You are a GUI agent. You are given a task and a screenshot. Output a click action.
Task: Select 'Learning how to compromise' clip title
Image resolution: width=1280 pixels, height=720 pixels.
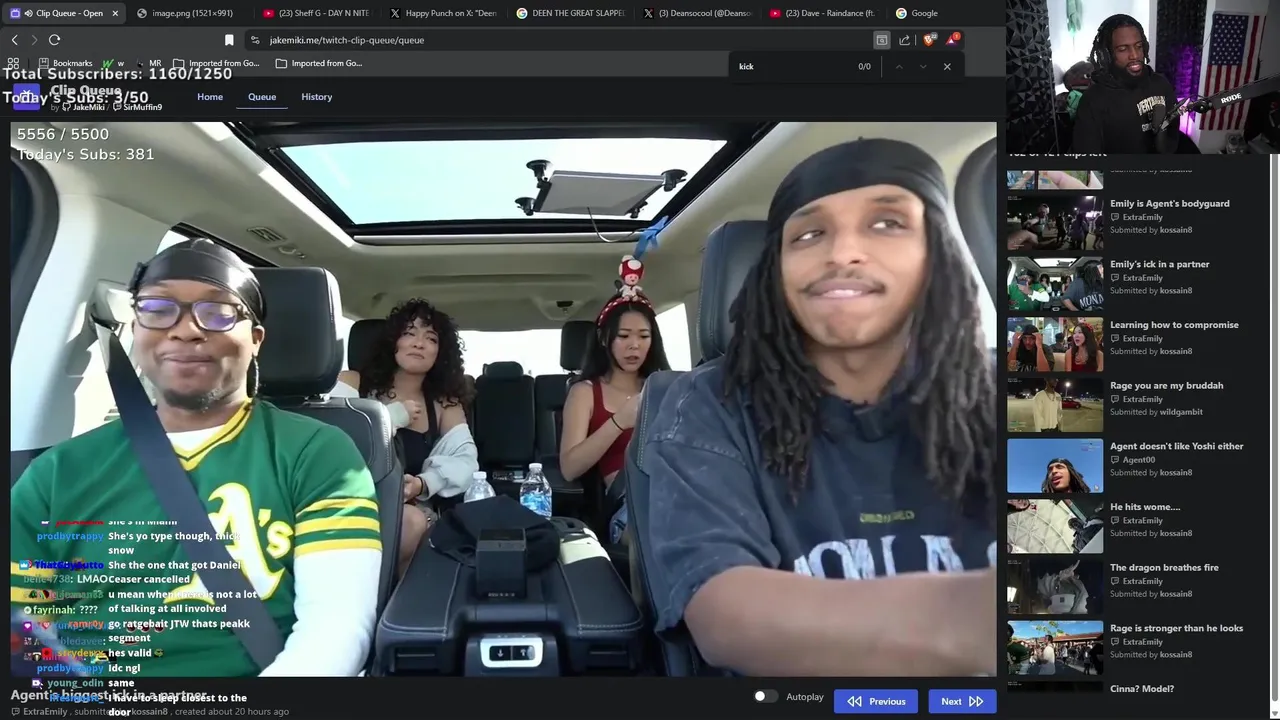[1174, 325]
